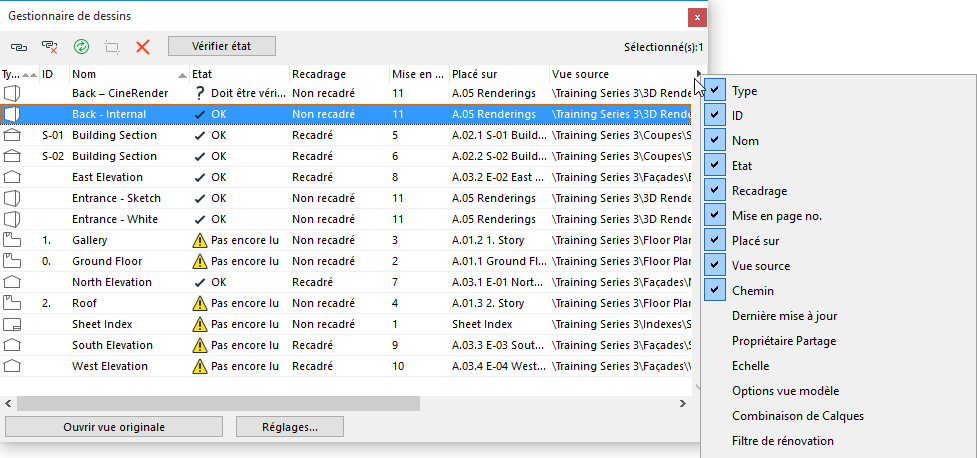Enable Options vue modèle column
The width and height of the screenshot is (977, 458).
tap(786, 391)
